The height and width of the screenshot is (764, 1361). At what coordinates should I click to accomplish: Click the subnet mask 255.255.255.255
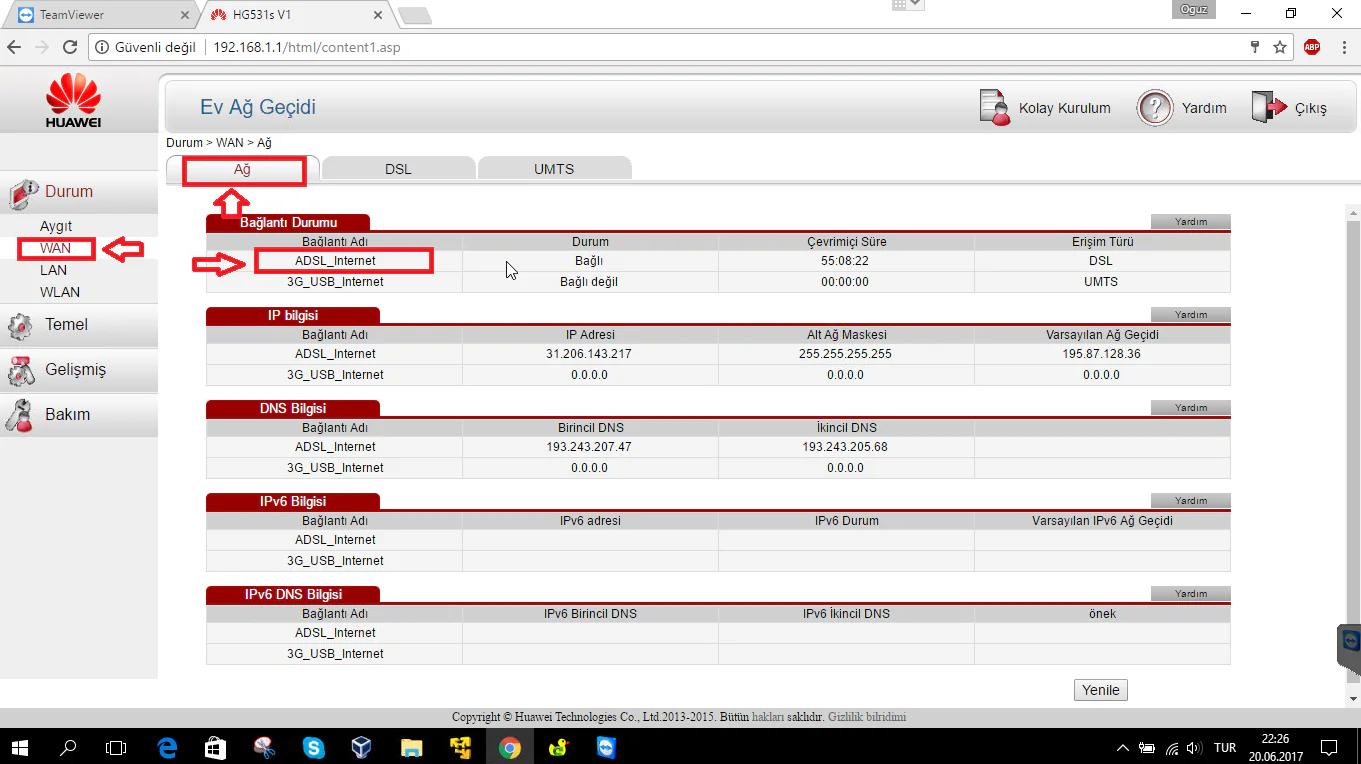click(845, 354)
